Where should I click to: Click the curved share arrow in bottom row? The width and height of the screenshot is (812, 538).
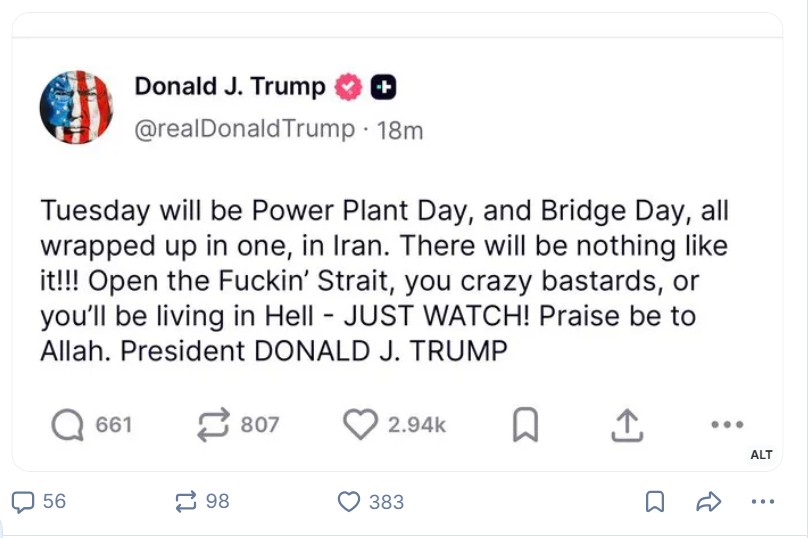(709, 502)
